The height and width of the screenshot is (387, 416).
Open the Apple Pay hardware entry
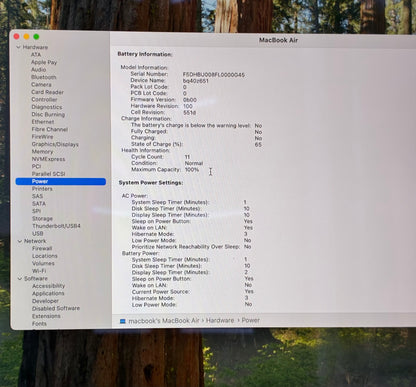[44, 62]
